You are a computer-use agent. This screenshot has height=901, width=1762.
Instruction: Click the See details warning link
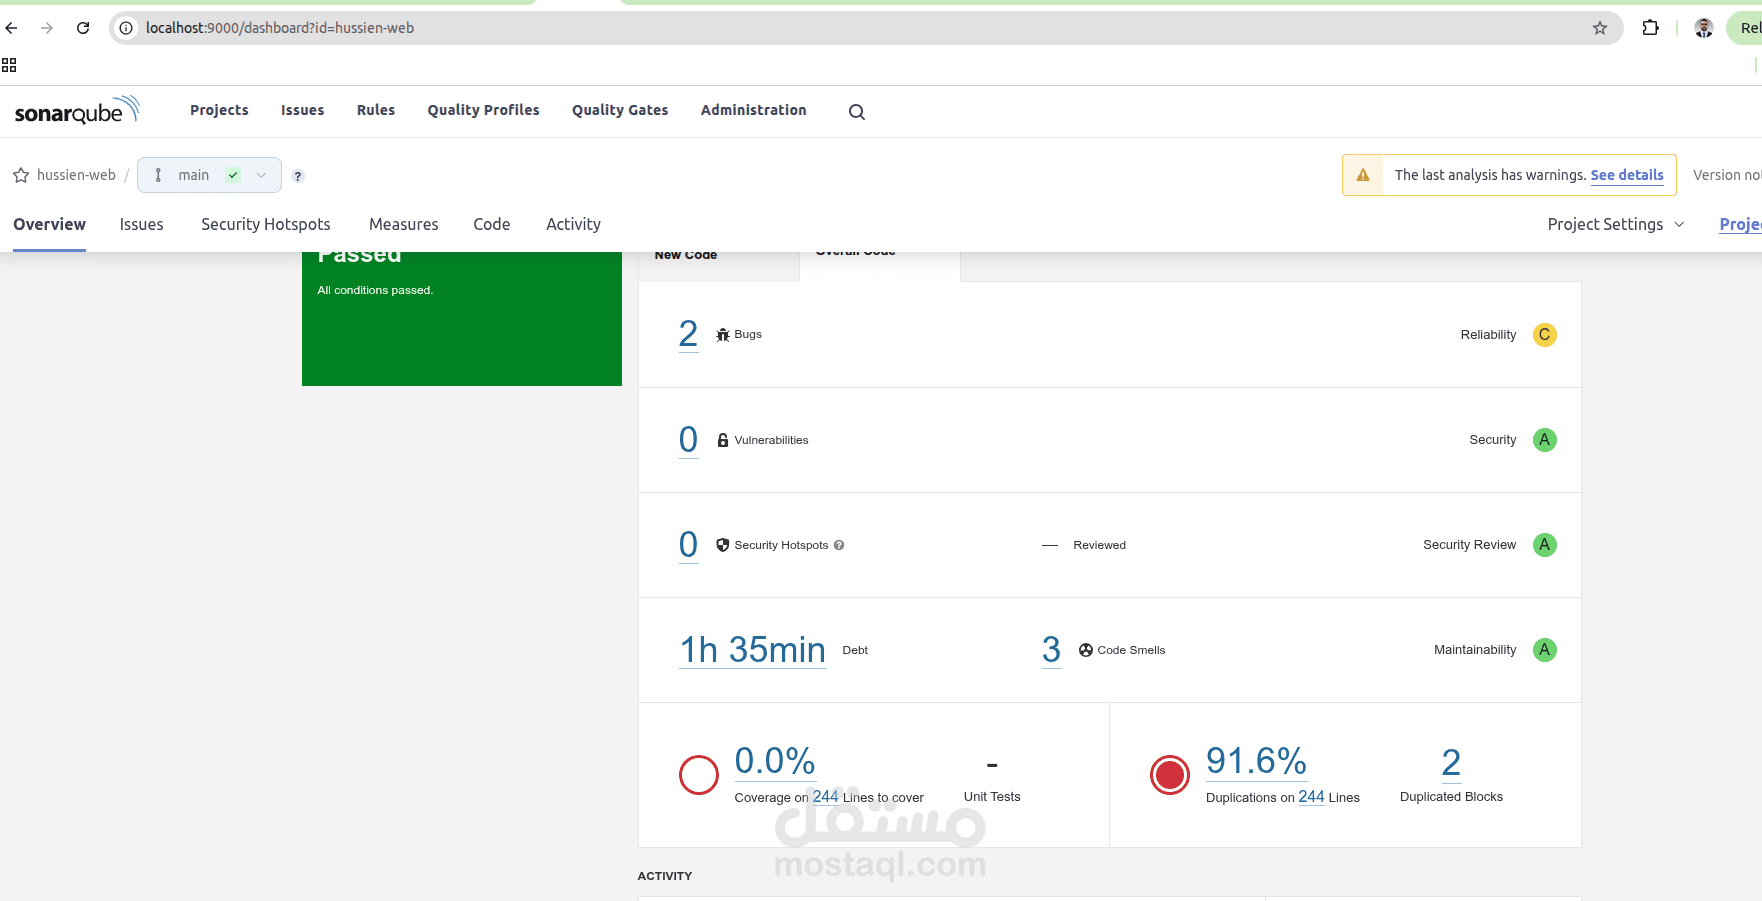tap(1627, 175)
